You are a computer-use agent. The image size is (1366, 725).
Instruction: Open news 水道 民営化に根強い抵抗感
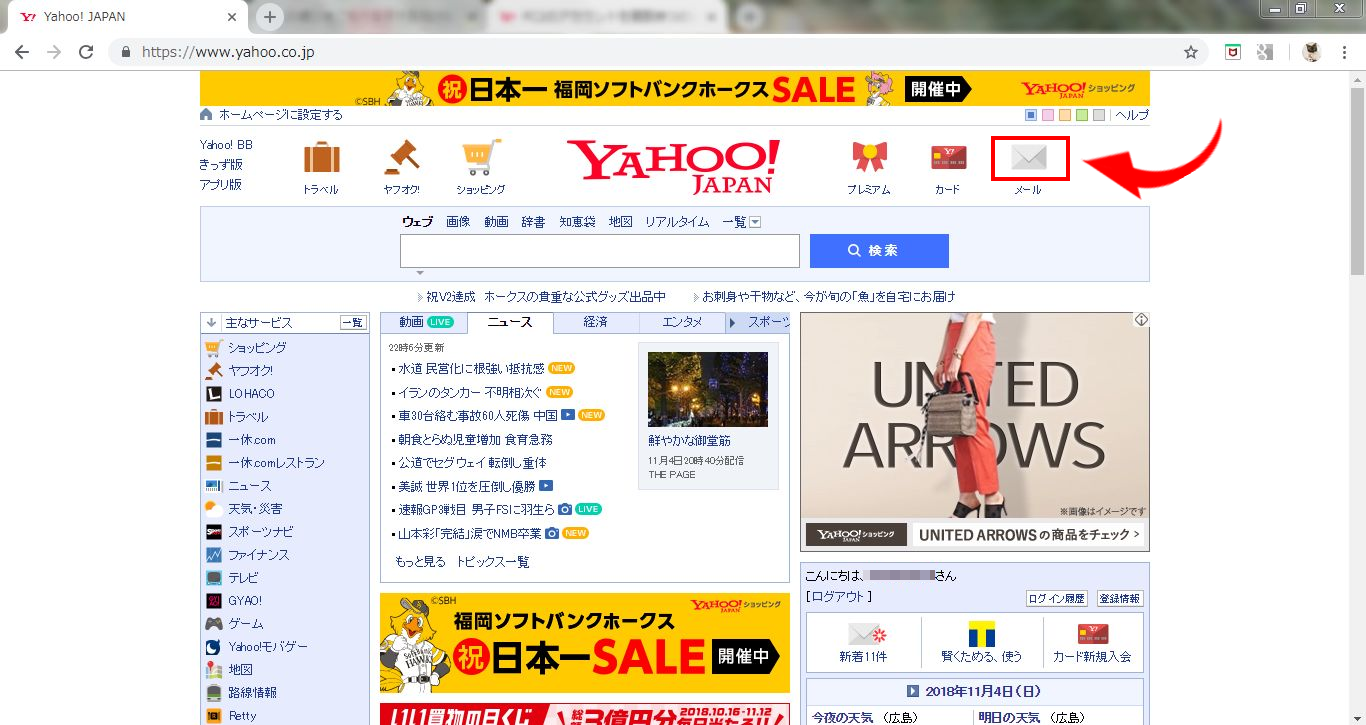coord(472,369)
